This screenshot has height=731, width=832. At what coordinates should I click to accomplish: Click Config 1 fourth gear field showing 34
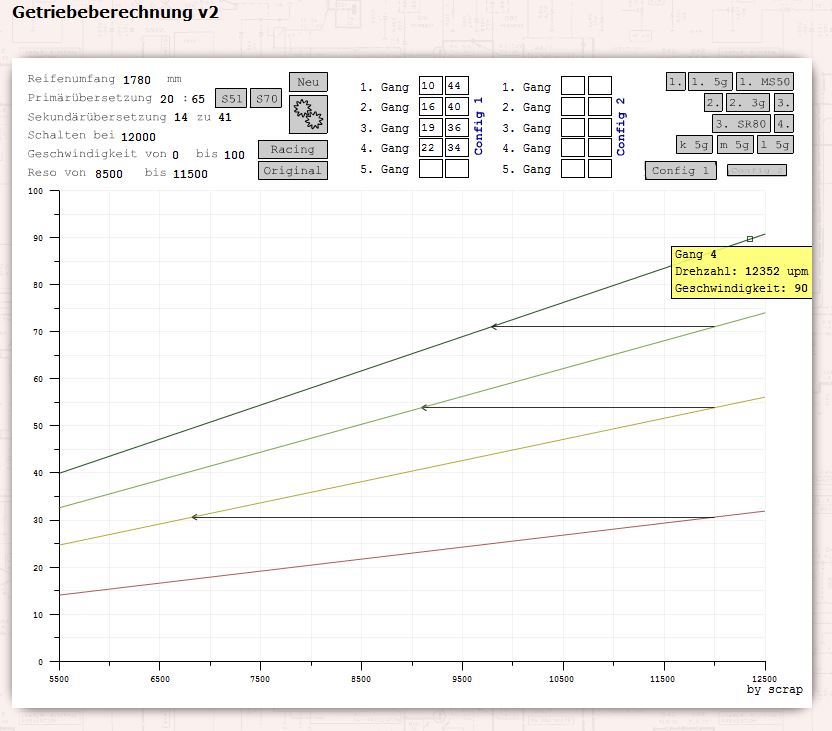[456, 149]
